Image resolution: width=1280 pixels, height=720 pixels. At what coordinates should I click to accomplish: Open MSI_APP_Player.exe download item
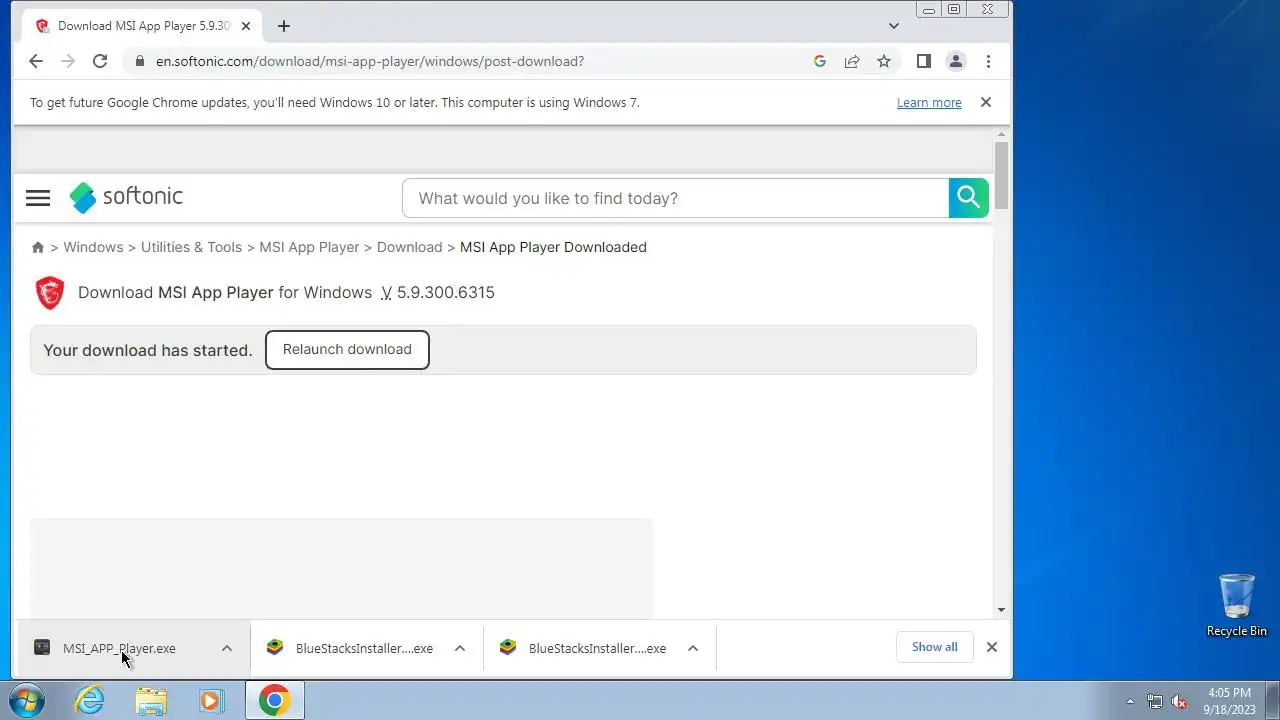(x=119, y=648)
